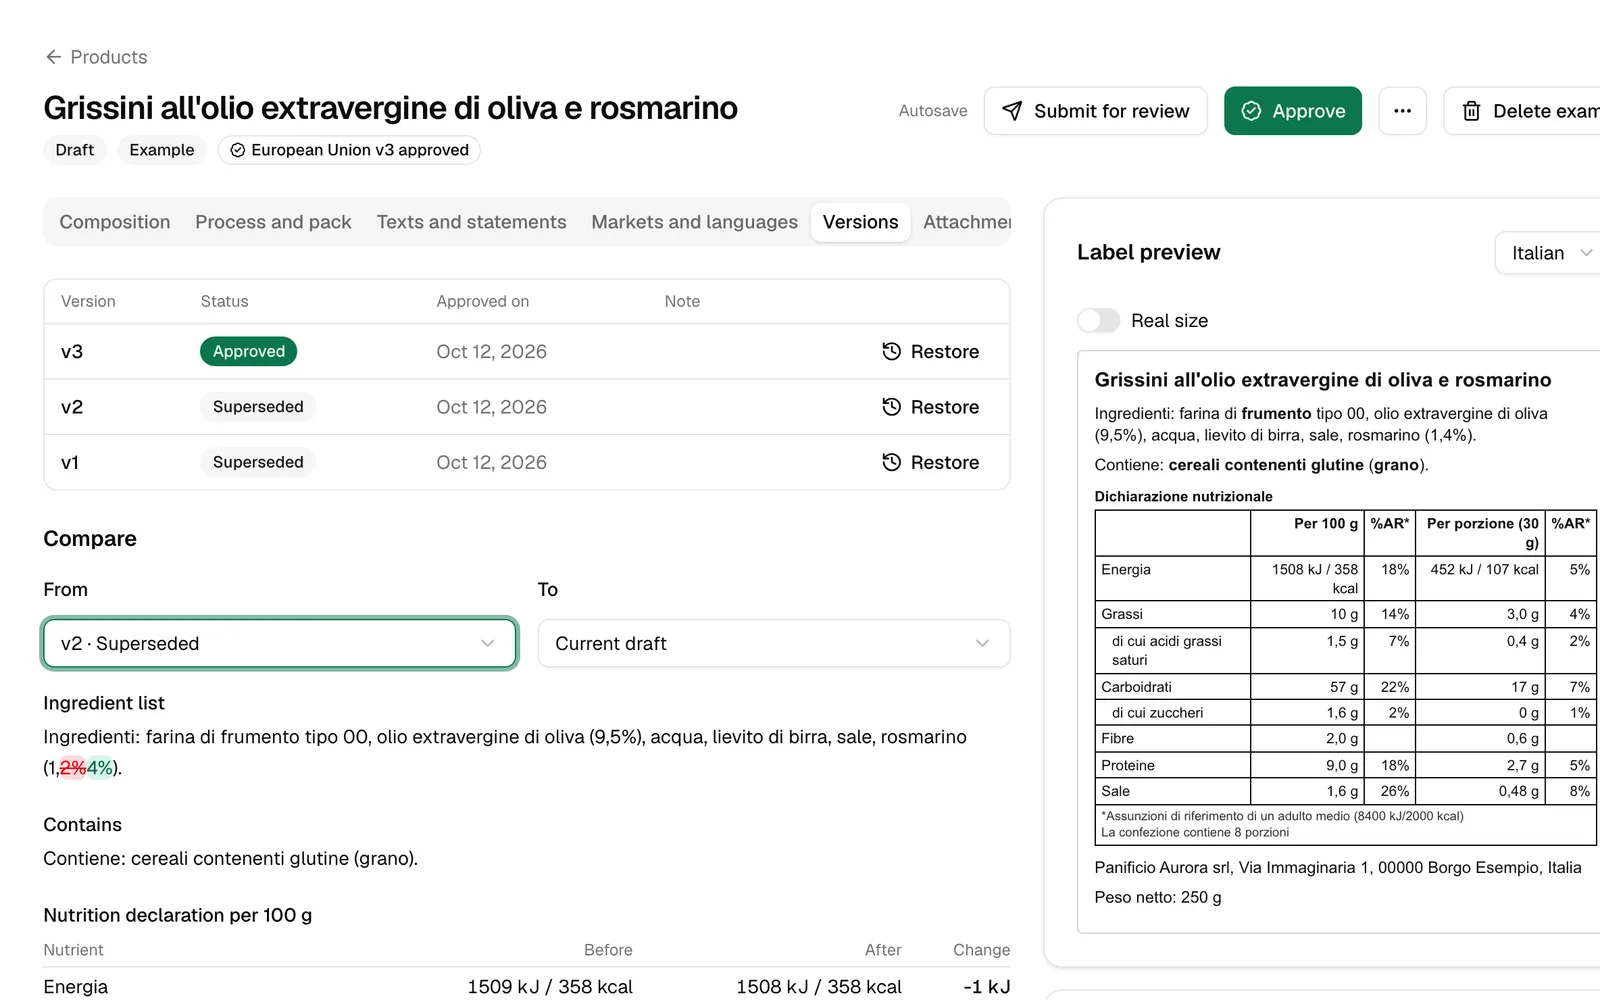1600x1000 pixels.
Task: Open the Italian language dropdown
Action: coord(1550,253)
